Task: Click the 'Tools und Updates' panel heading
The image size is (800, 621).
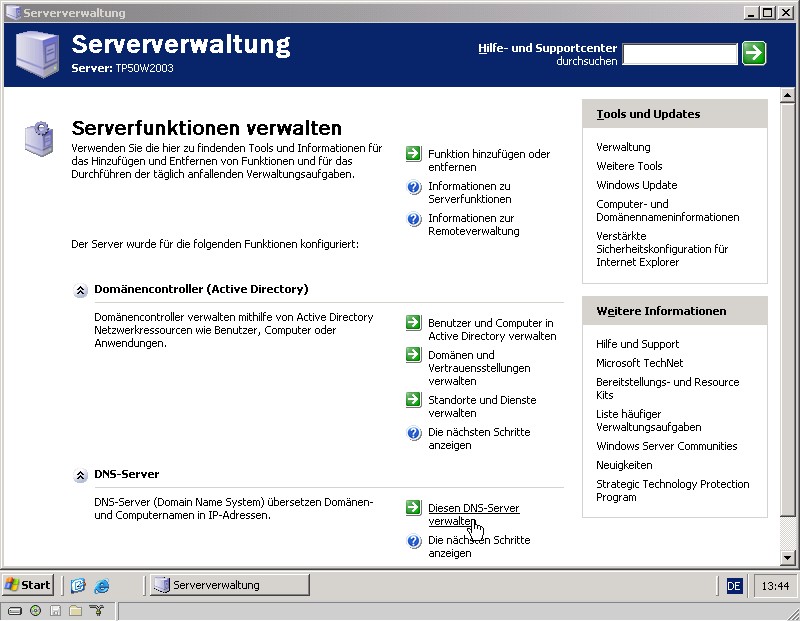Action: point(648,114)
